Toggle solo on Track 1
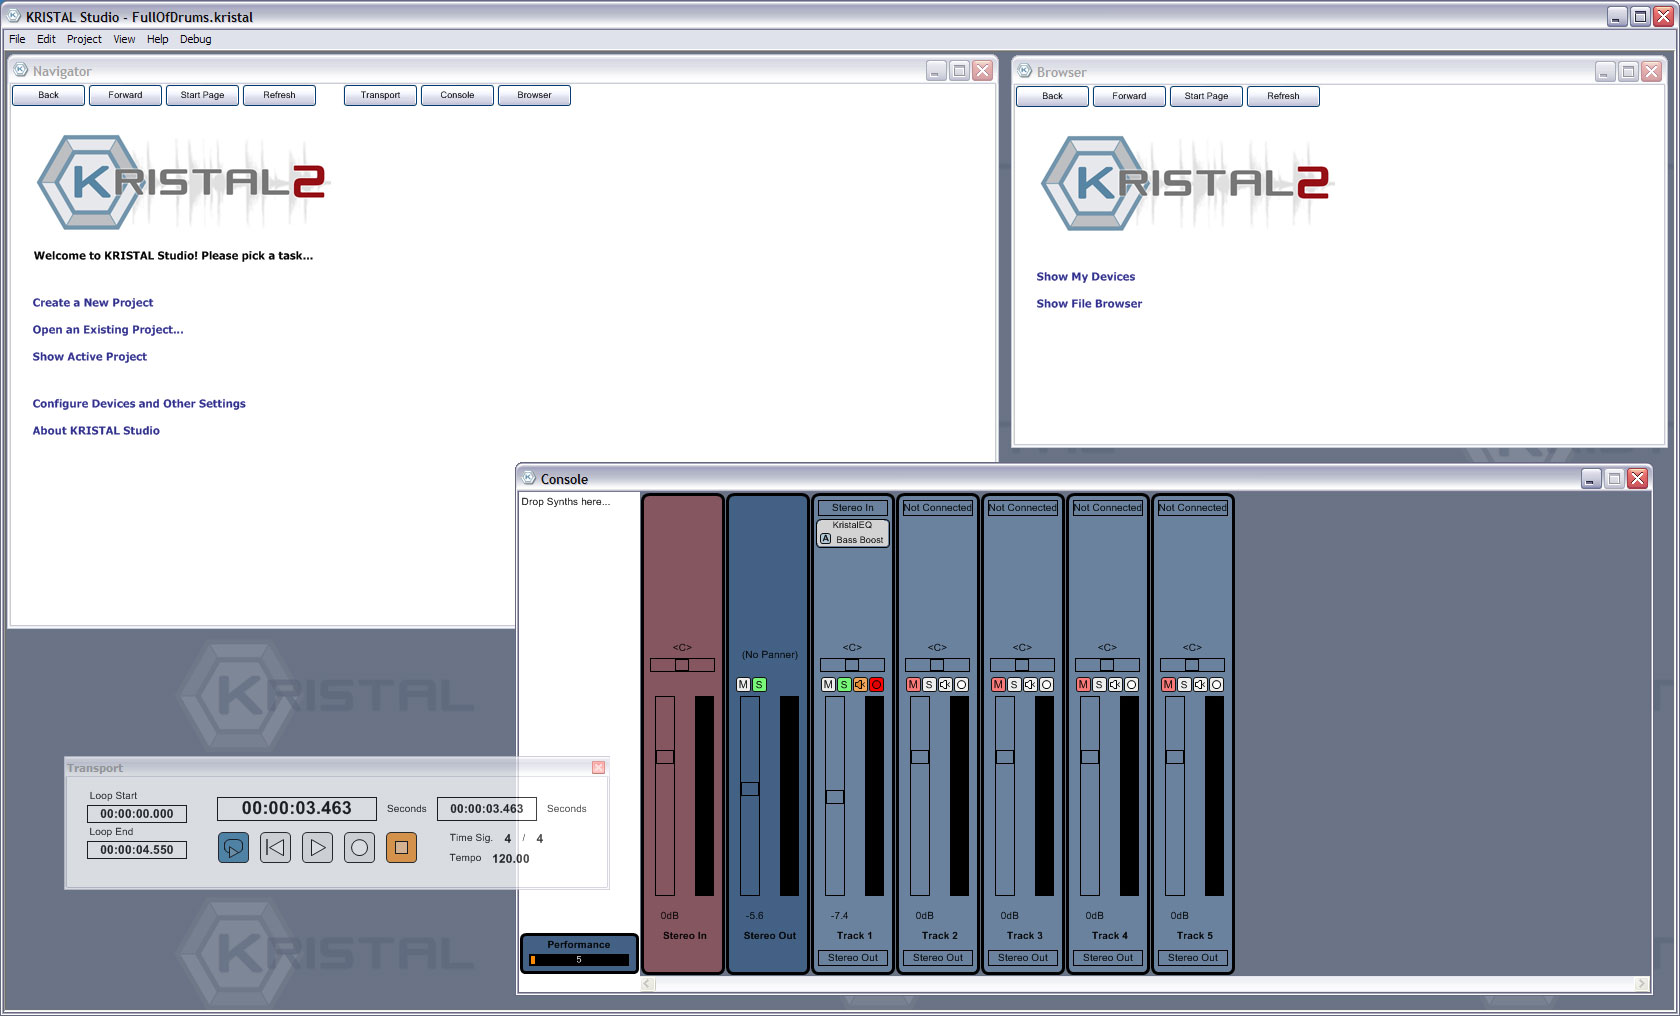Screen dimensions: 1680x1016 844,685
